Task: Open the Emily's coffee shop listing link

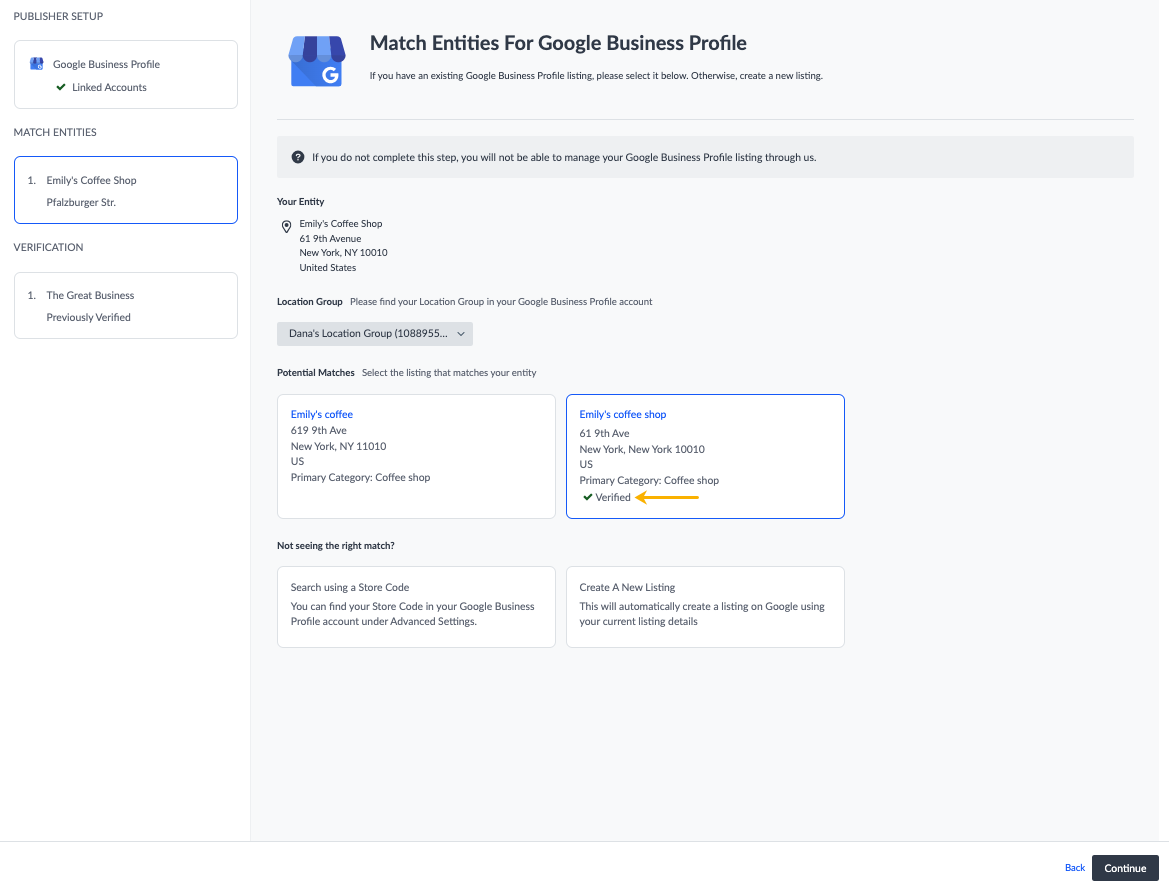Action: tap(622, 414)
